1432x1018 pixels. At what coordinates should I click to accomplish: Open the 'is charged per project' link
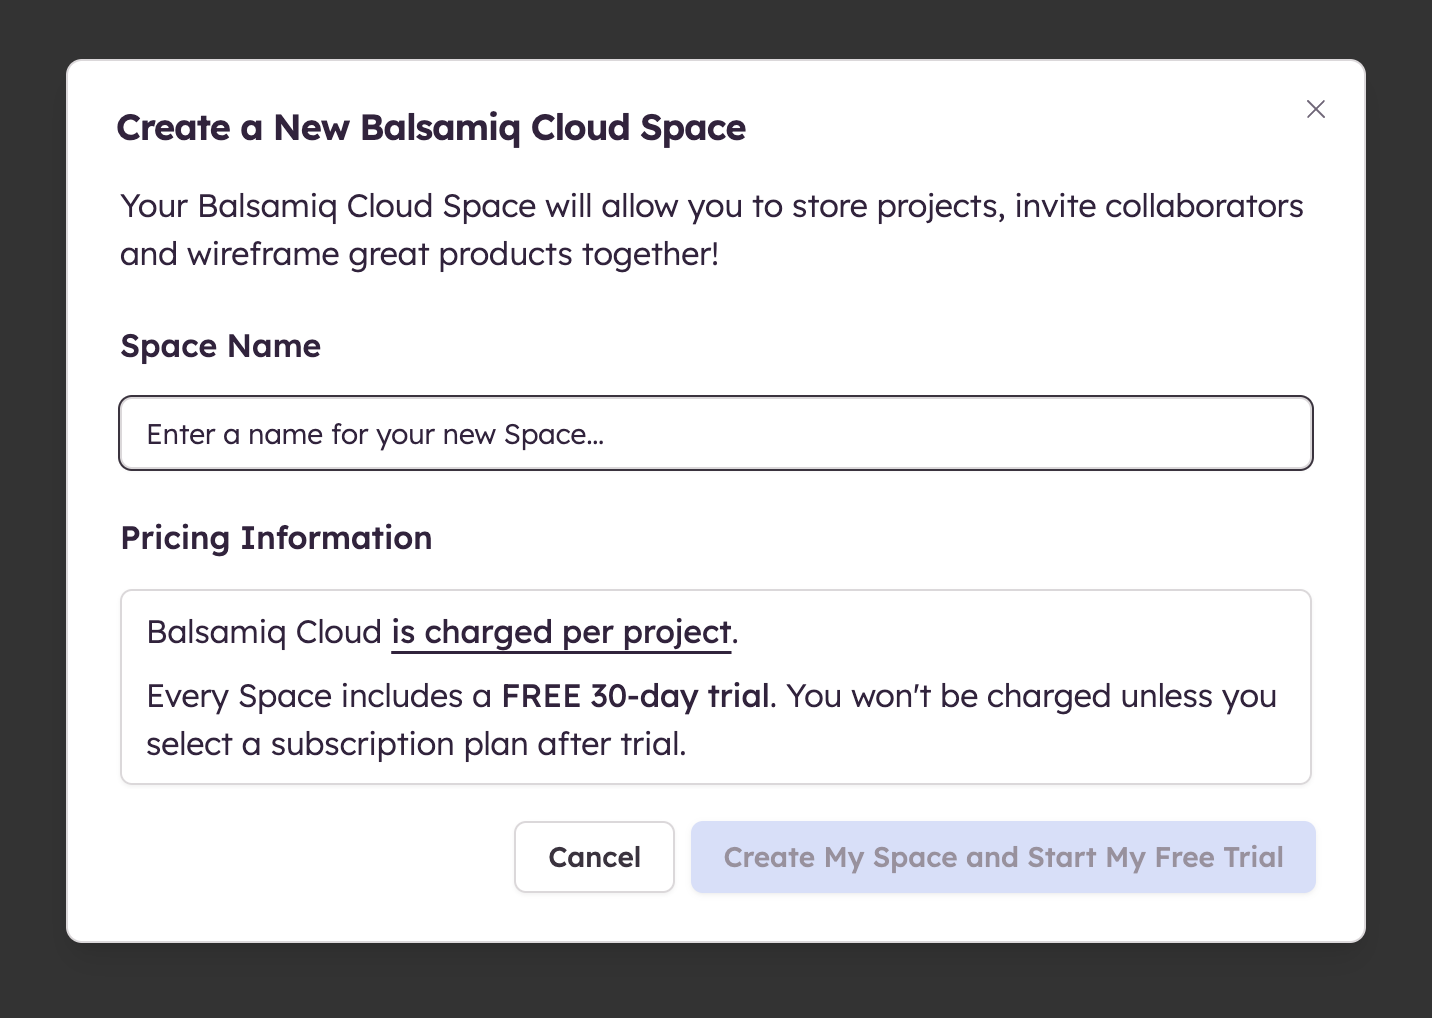pyautogui.click(x=561, y=633)
